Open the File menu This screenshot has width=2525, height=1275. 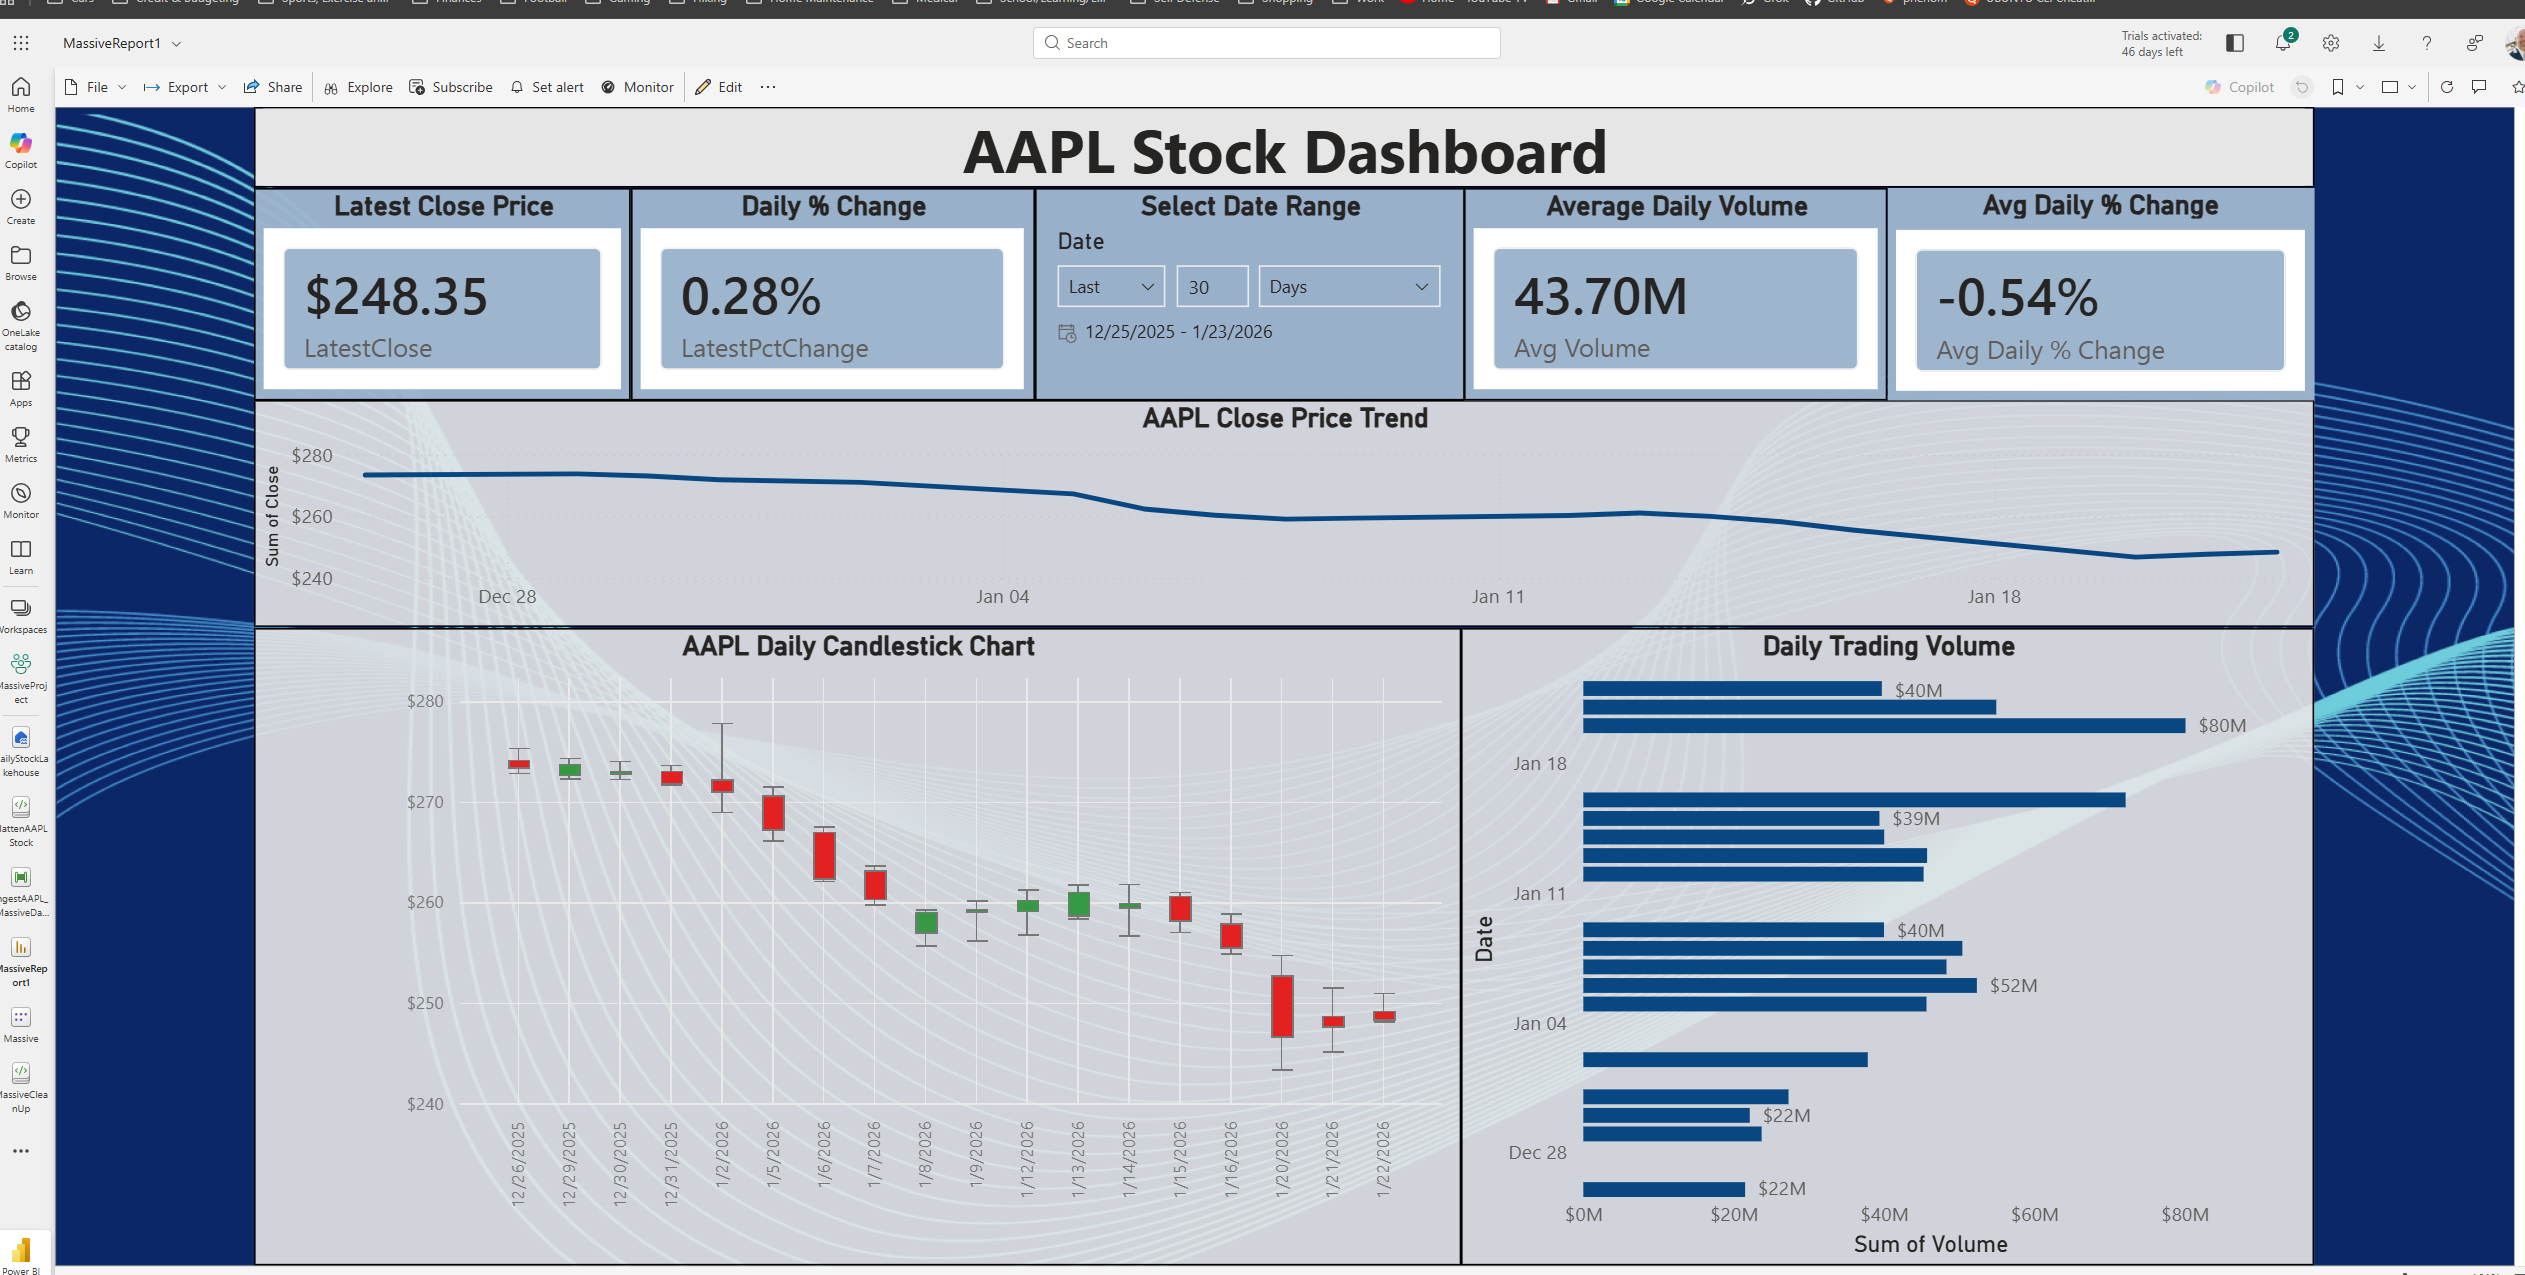pos(96,87)
